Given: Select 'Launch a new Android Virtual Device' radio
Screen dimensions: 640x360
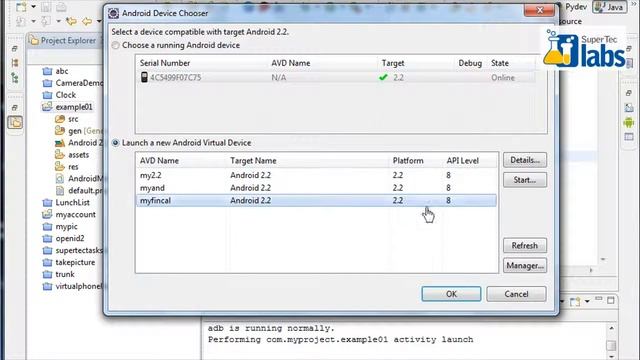Looking at the screenshot, I should point(116,143).
